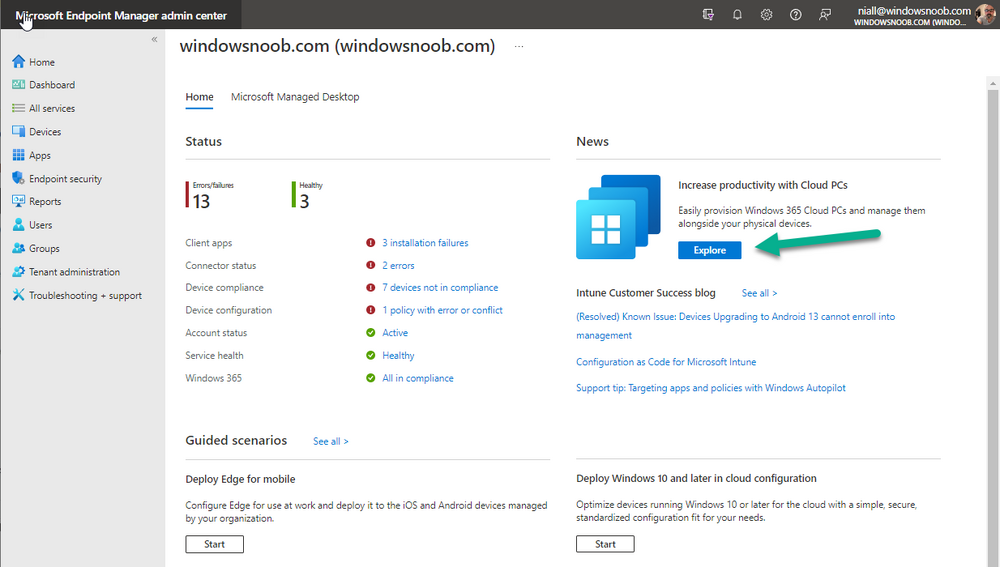Open the Windows Autopilot support tip link

click(710, 388)
